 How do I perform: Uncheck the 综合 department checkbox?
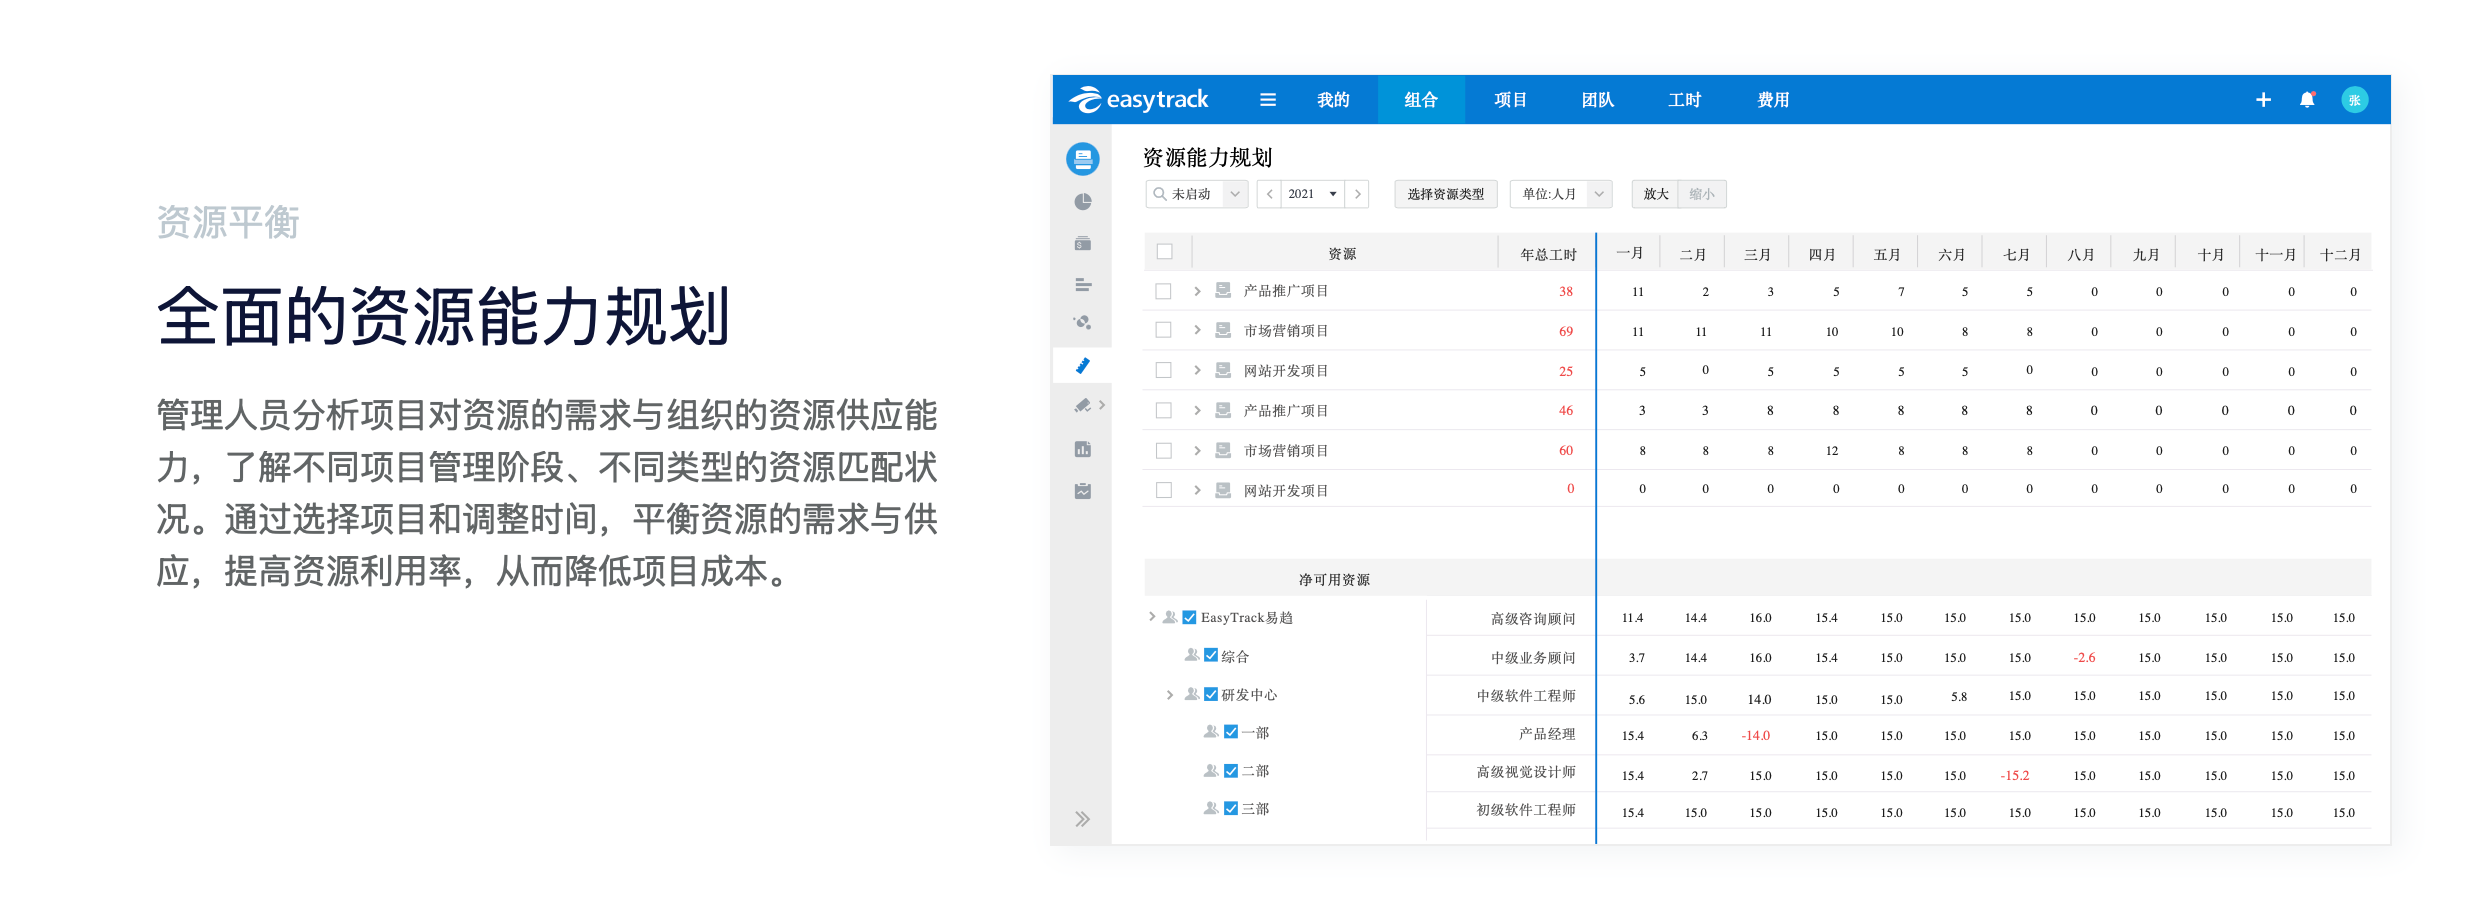point(1211,656)
